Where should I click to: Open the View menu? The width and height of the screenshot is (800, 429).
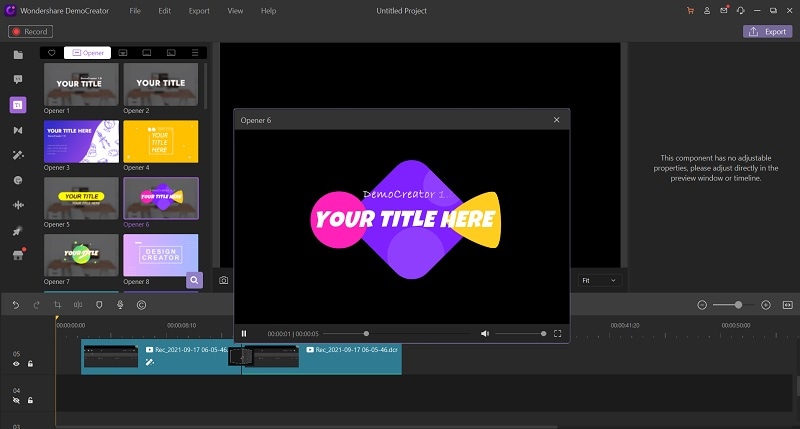(235, 11)
